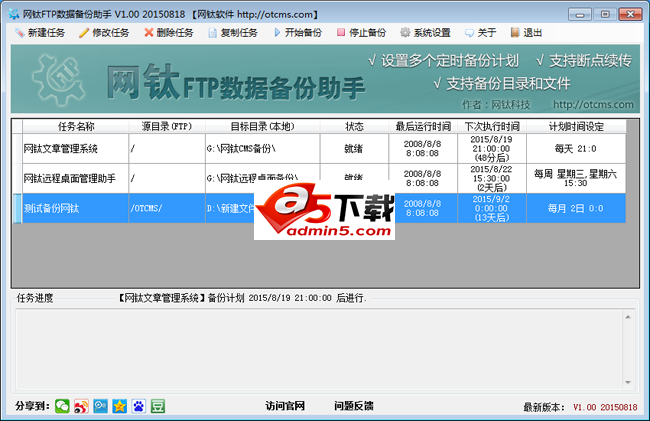Click the 最后运行时间 column header
The width and height of the screenshot is (650, 421).
click(423, 126)
